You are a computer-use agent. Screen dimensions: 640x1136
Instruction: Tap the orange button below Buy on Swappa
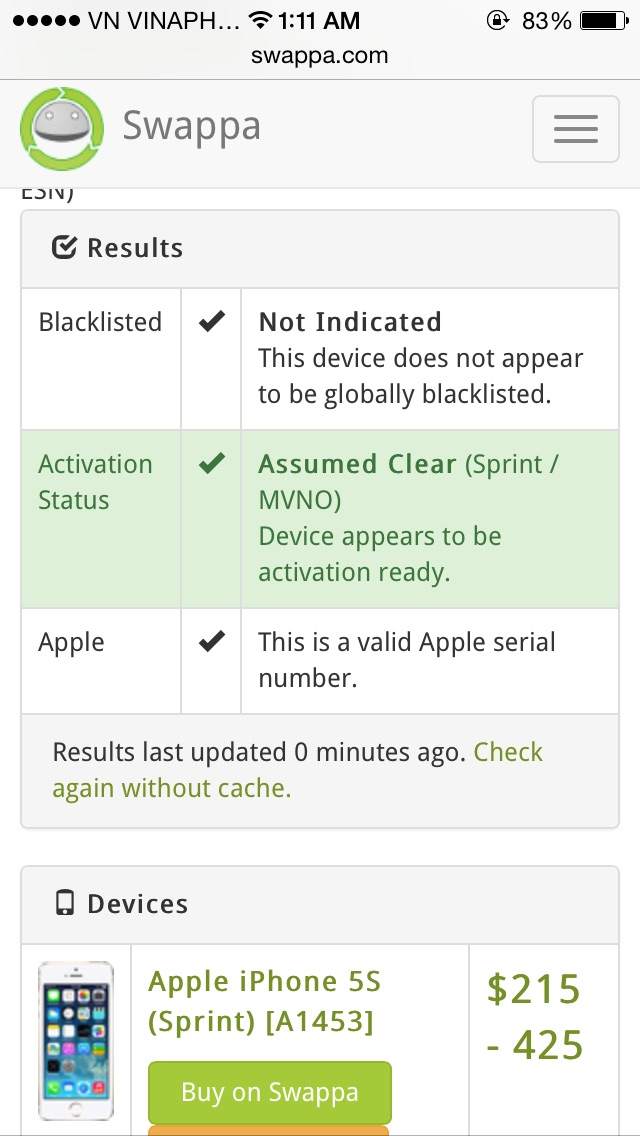pyautogui.click(x=269, y=1130)
